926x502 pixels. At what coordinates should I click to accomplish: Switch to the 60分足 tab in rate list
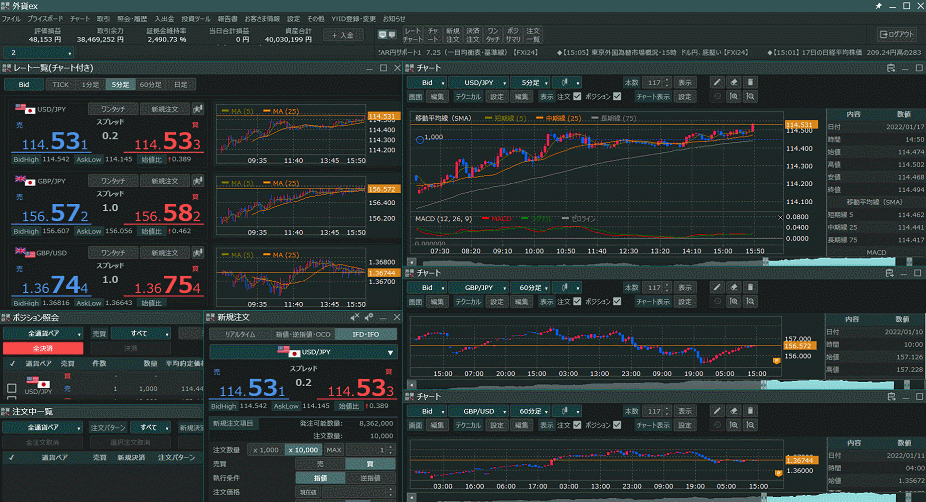(150, 85)
